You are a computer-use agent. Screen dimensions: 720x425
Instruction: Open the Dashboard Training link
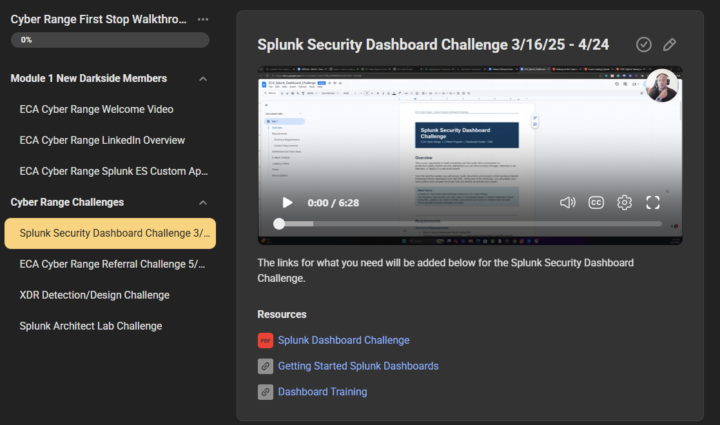pyautogui.click(x=322, y=391)
